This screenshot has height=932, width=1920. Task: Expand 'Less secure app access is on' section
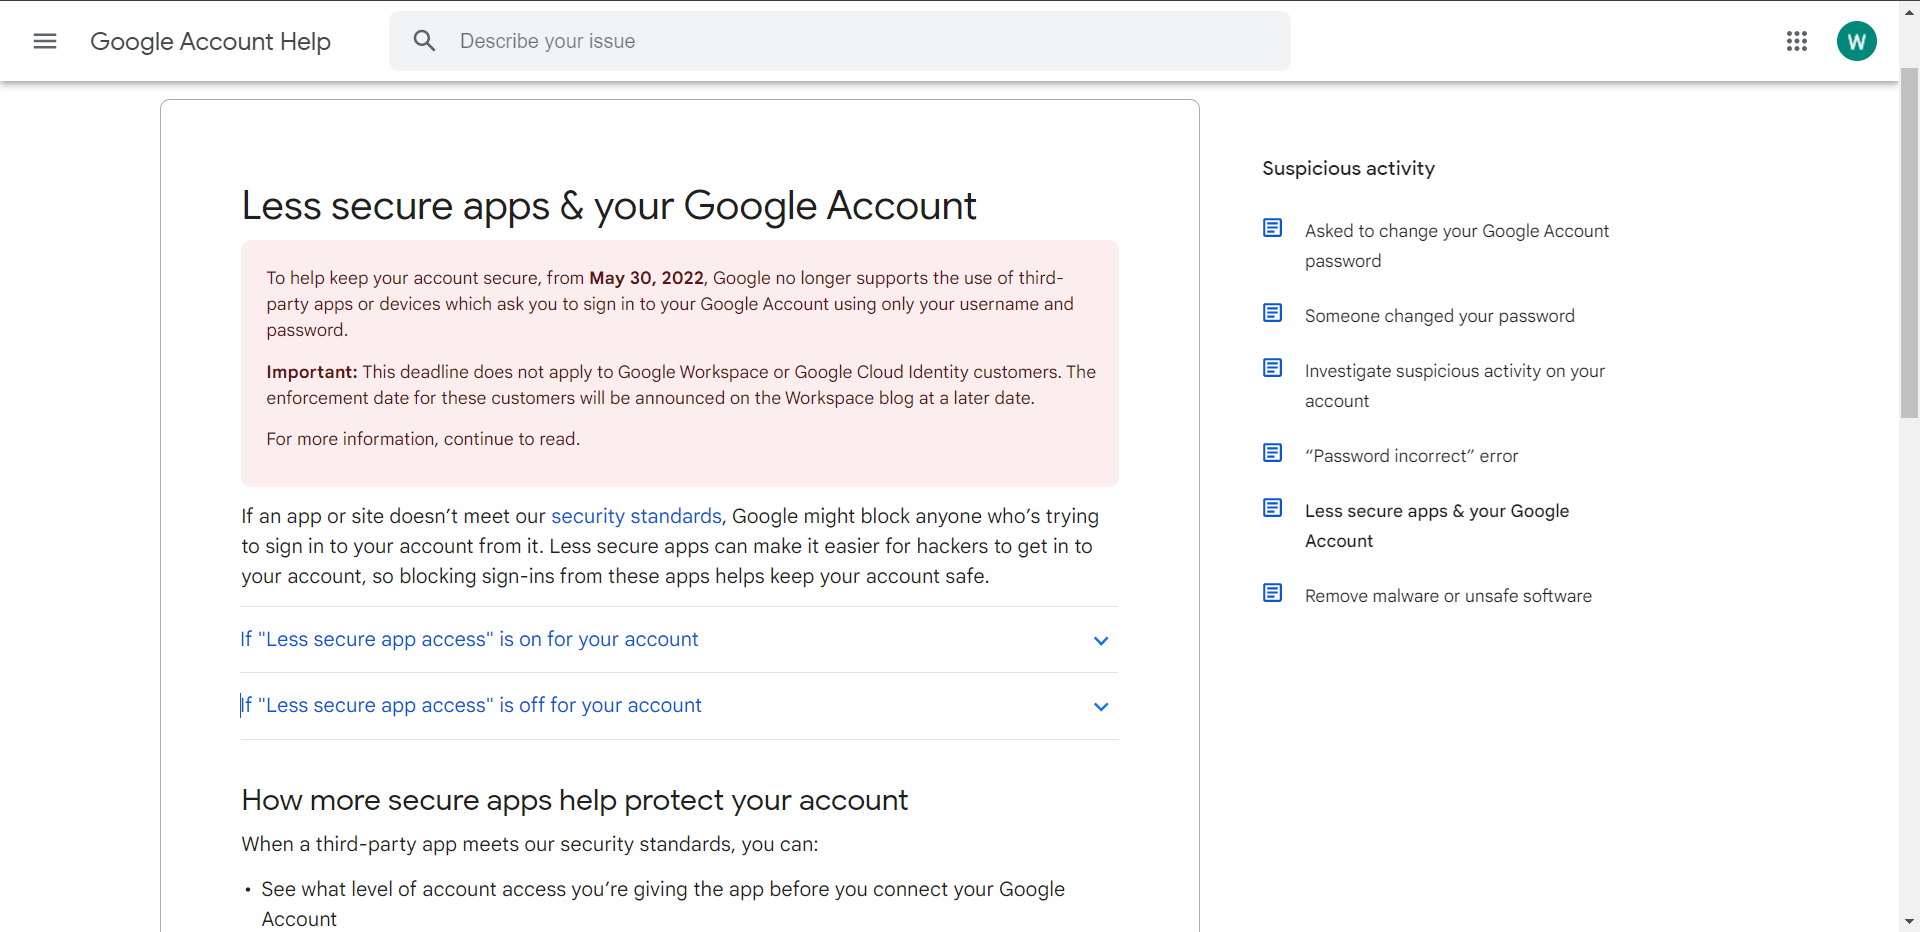[x=679, y=640]
